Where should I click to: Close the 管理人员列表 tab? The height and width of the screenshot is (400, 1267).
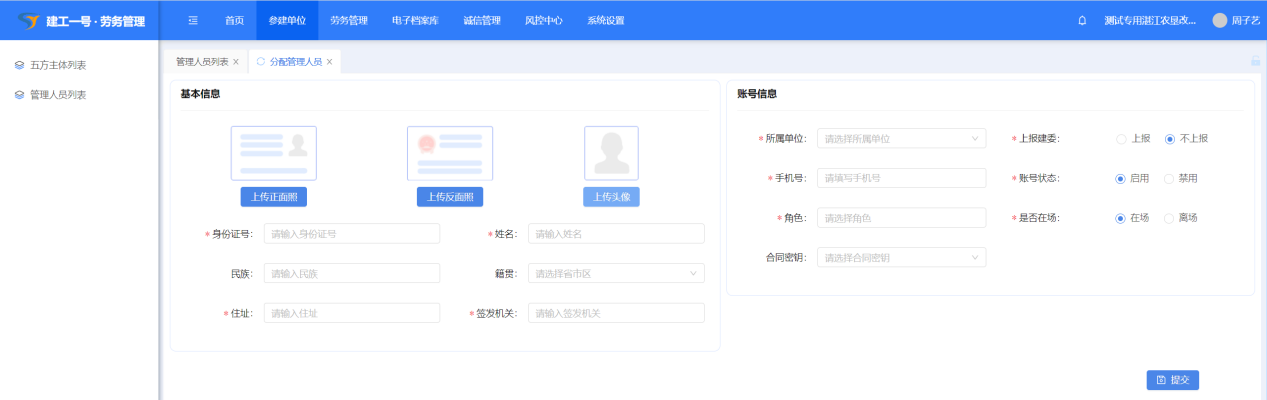pos(236,62)
